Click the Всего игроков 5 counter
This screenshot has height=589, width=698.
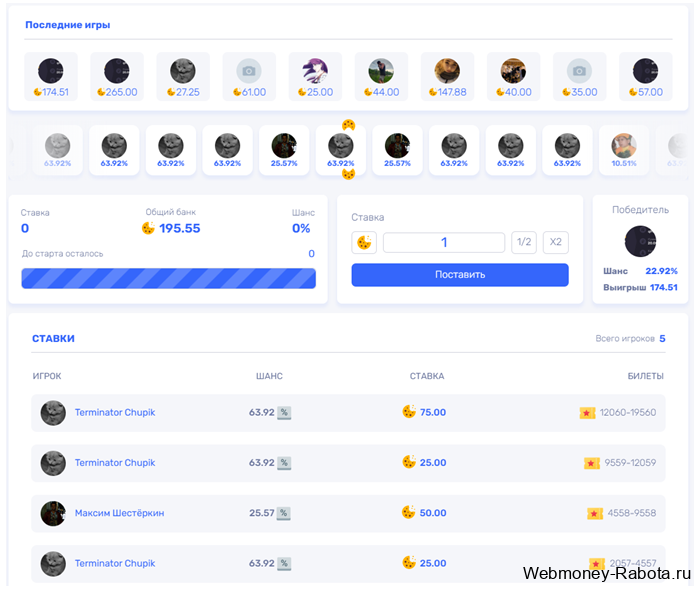630,339
